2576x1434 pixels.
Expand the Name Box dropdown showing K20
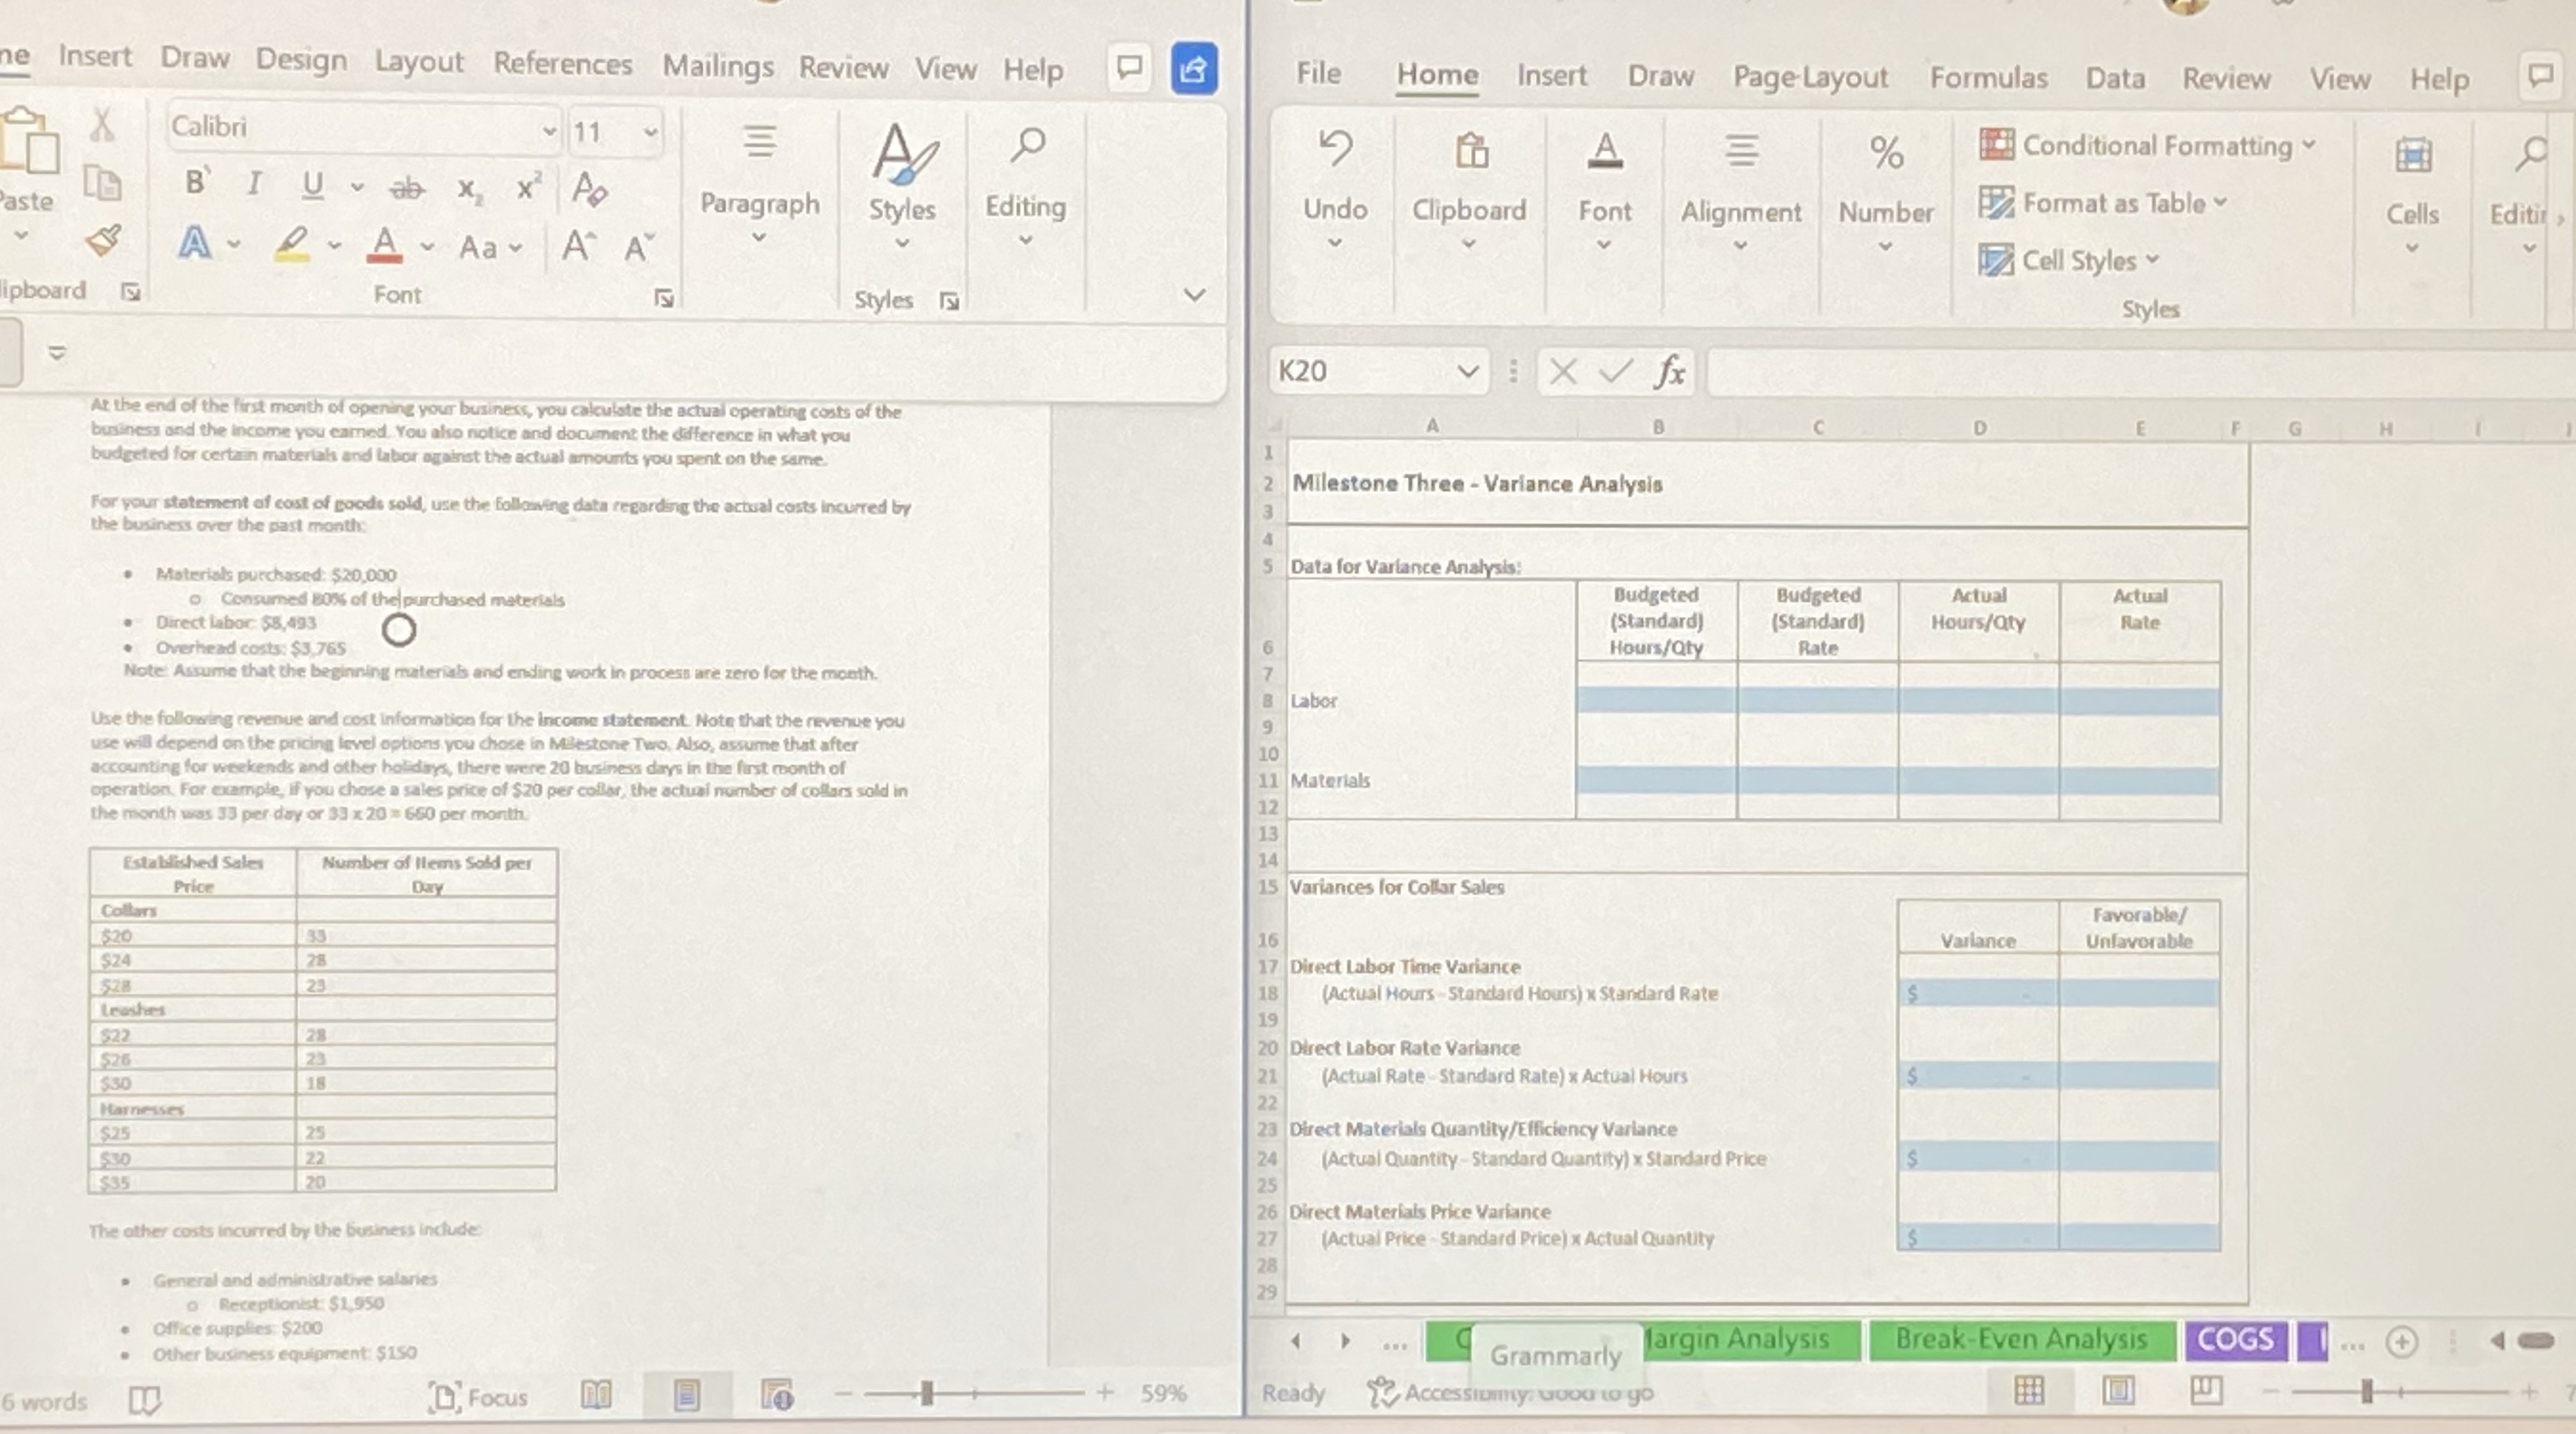point(1468,371)
